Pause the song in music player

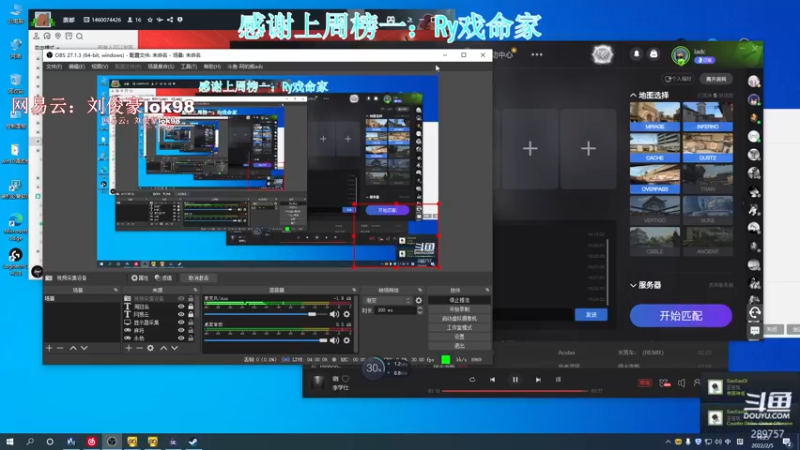pos(515,380)
